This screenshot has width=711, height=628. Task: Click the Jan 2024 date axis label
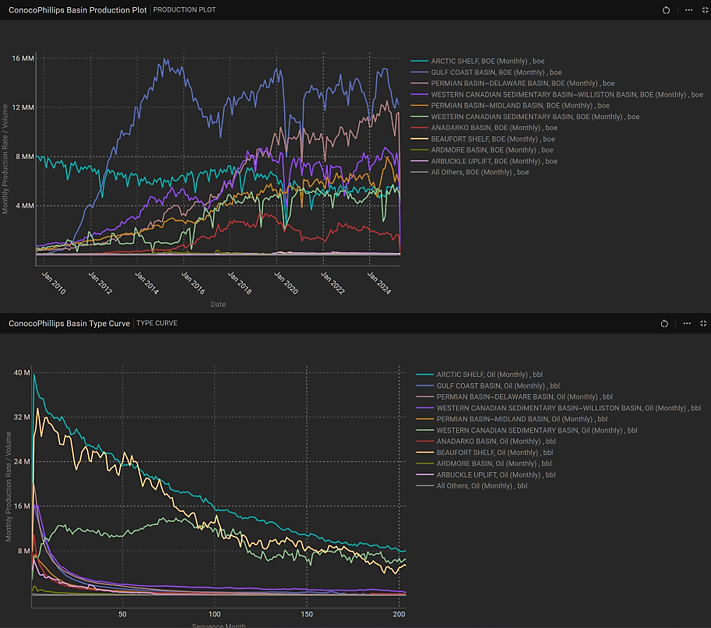379,283
